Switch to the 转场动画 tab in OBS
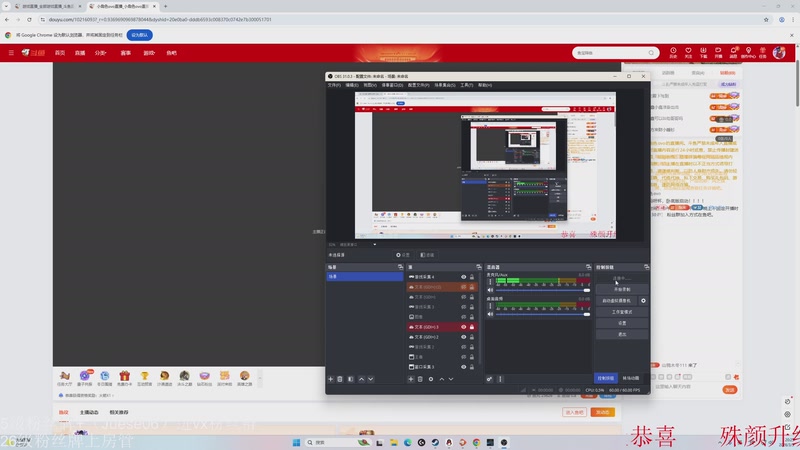This screenshot has width=800, height=450. 631,378
